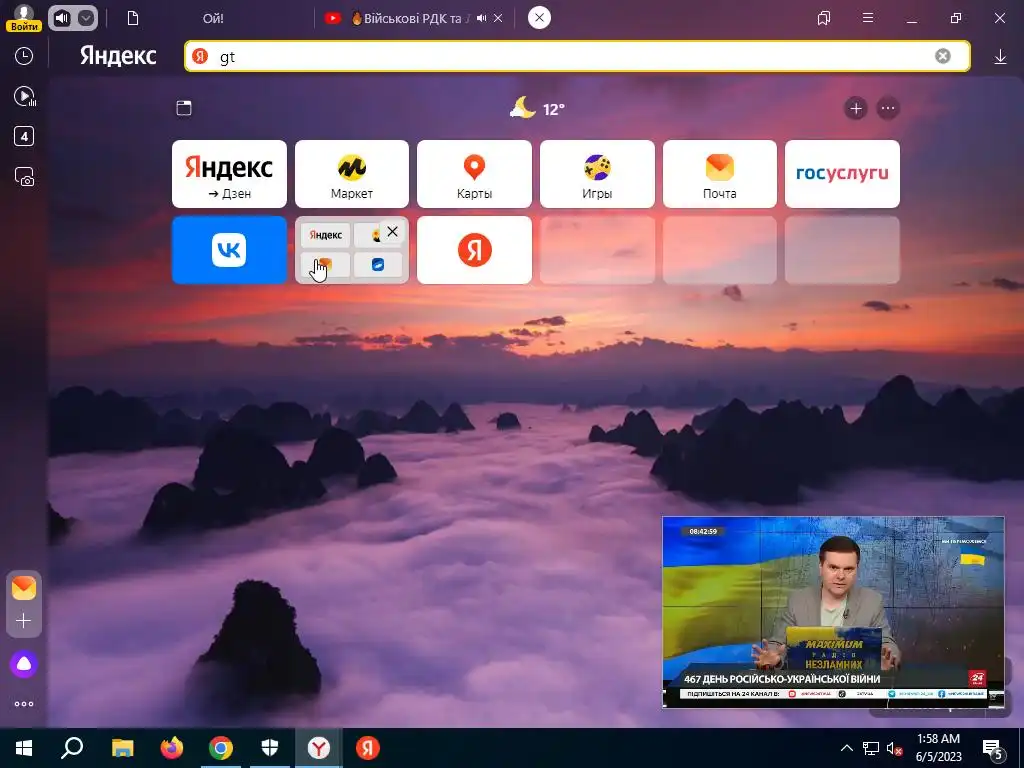Screen dimensions: 1024x768
Task: Open the browser hamburger menu
Action: (x=868, y=18)
